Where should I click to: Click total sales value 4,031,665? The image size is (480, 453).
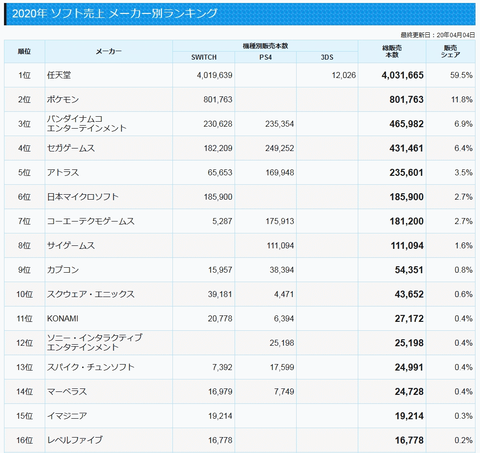[403, 75]
